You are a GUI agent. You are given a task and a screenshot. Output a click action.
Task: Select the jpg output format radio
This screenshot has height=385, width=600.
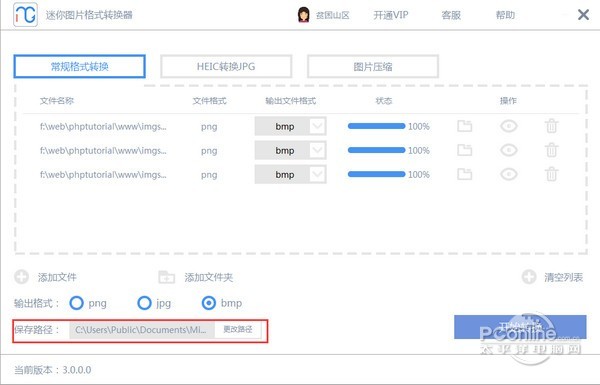[144, 303]
